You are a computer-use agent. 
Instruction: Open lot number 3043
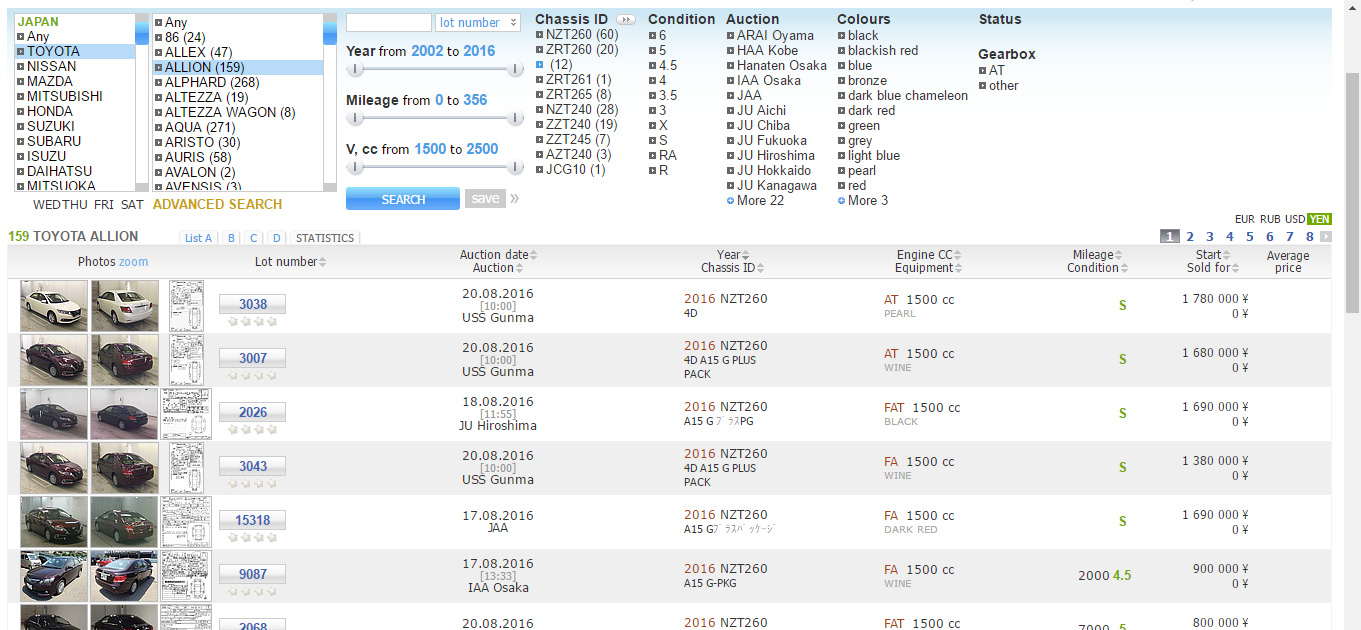click(252, 466)
